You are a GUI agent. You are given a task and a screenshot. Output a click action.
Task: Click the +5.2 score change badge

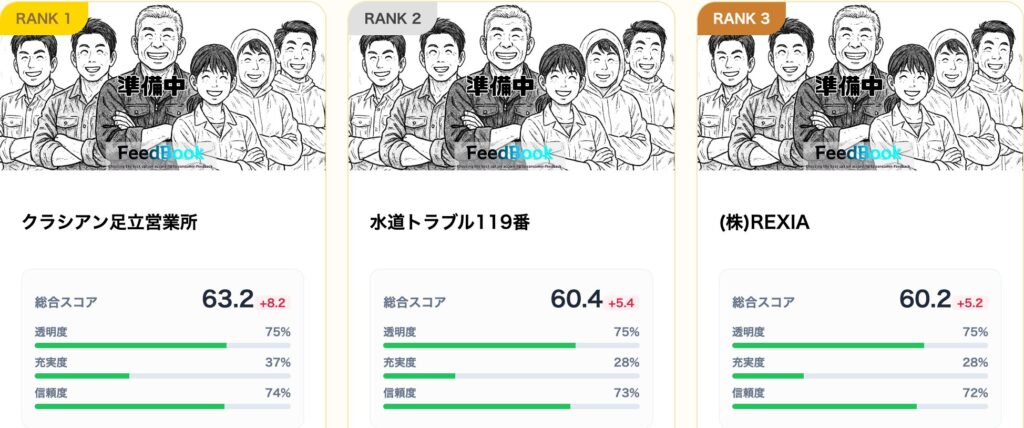coord(971,302)
